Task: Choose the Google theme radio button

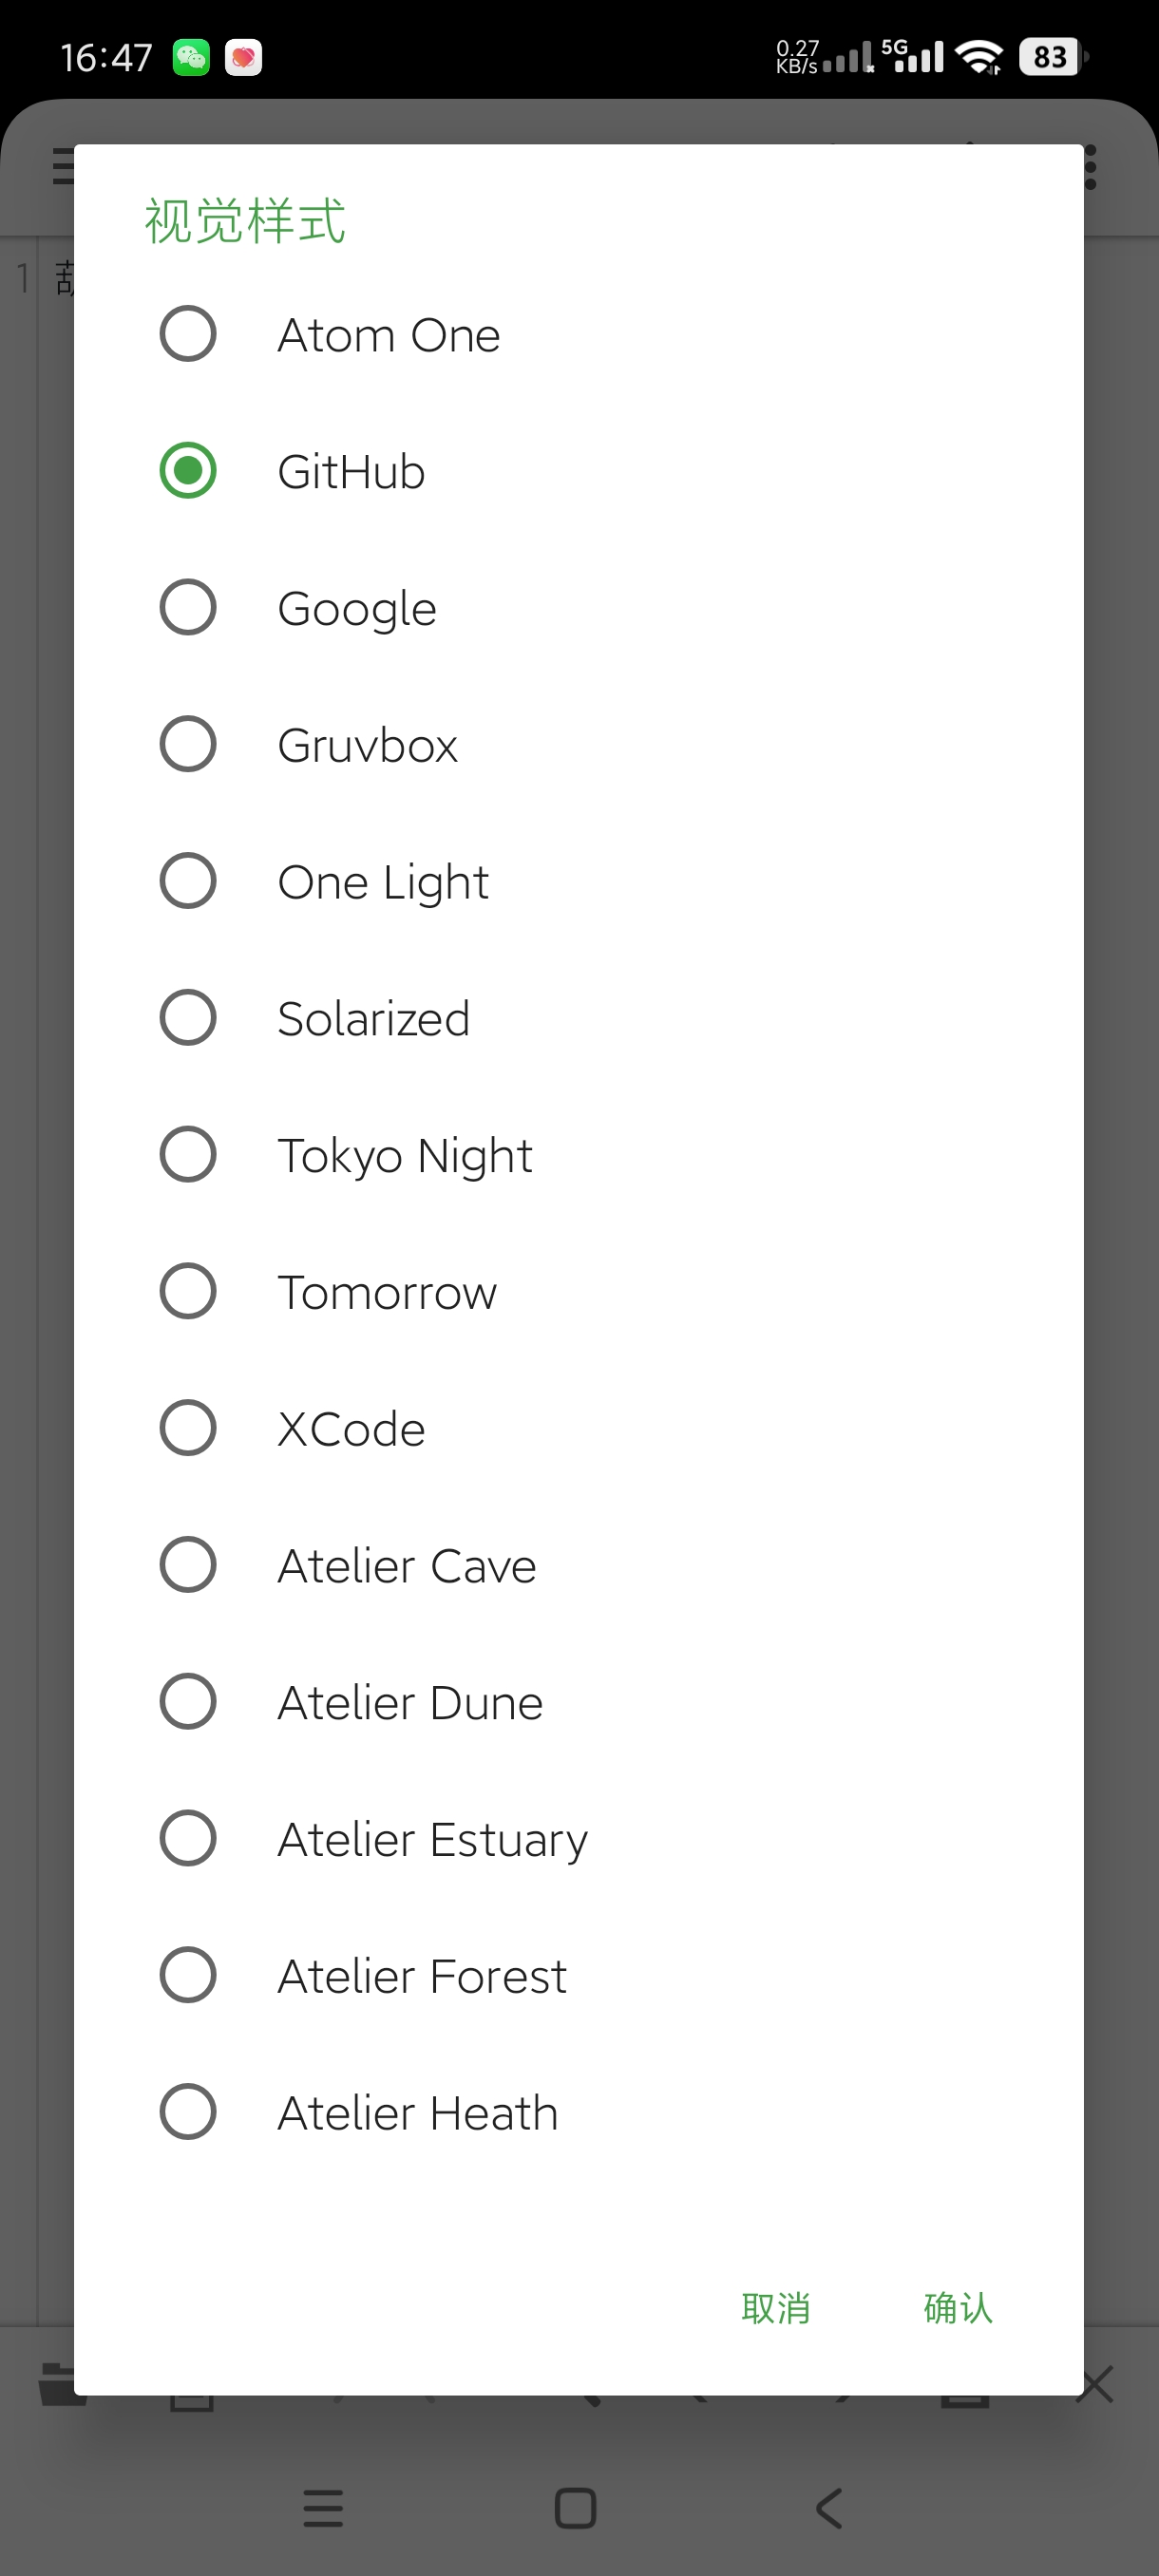Action: 188,608
